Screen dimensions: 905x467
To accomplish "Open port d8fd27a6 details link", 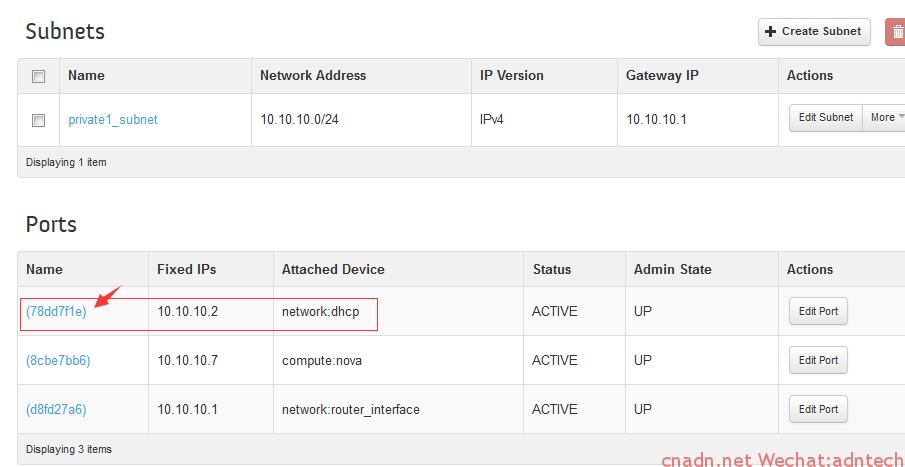I will coord(56,410).
